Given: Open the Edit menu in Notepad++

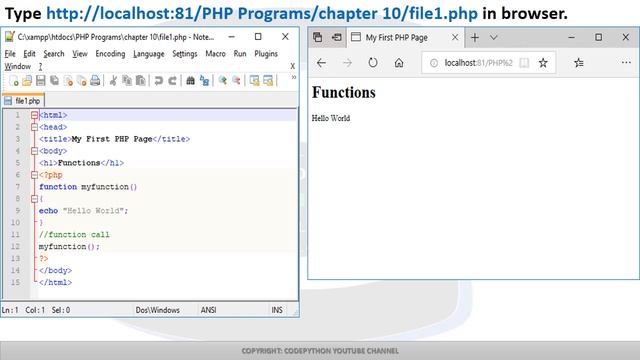Looking at the screenshot, I should pos(29,54).
